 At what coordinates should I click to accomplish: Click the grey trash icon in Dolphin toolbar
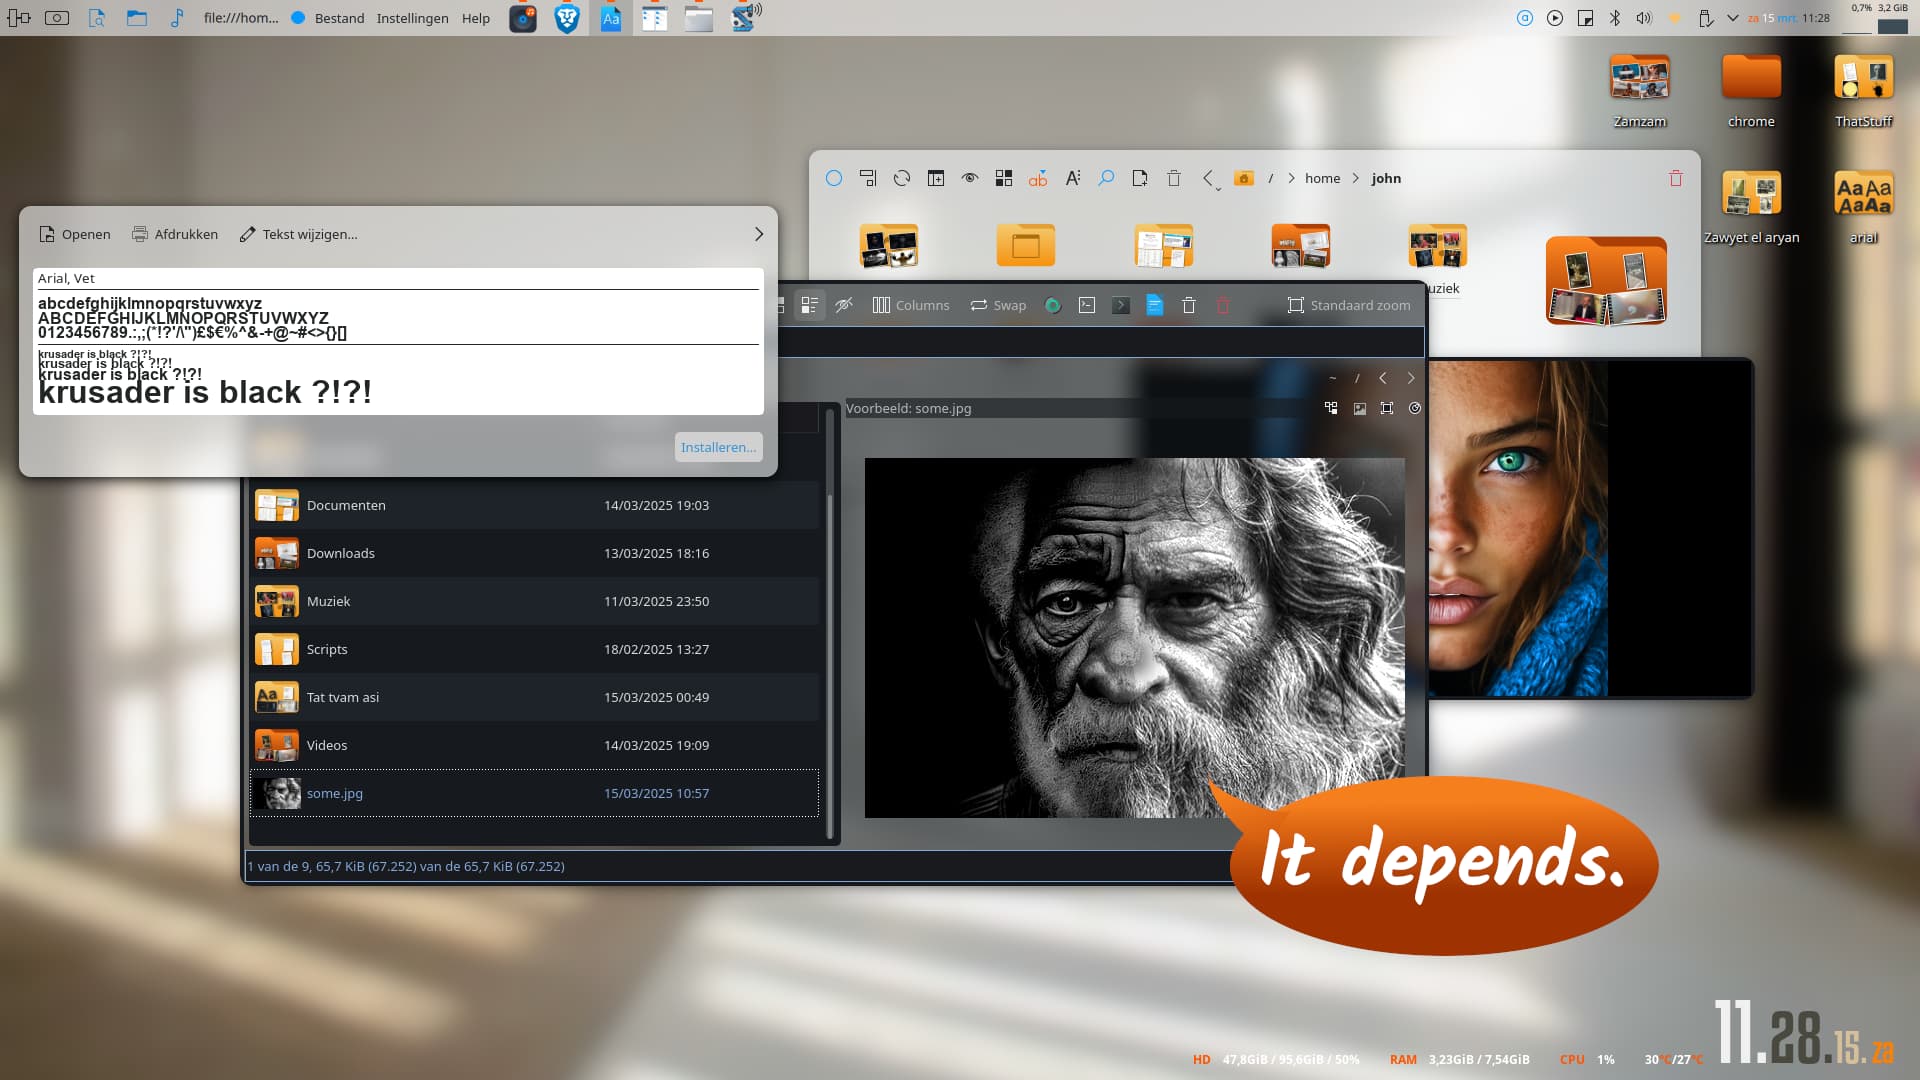pos(1174,178)
